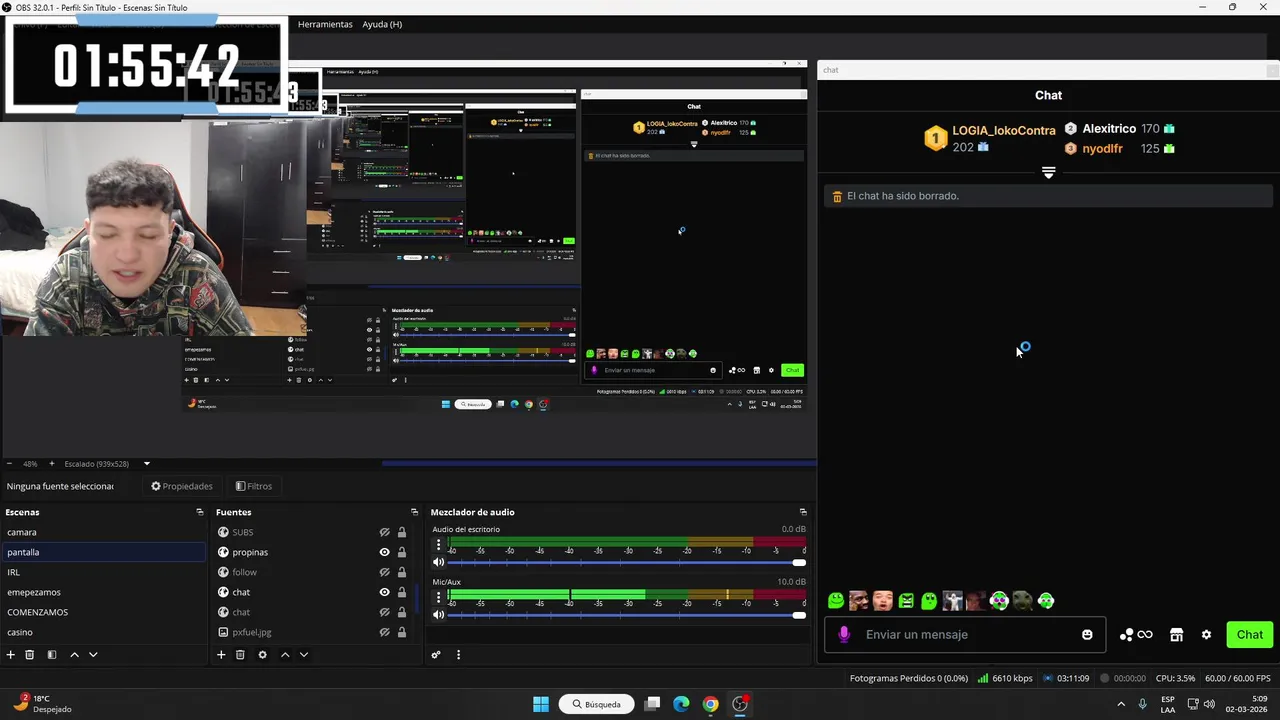
Task: Open LOGIA_lokoContra leaderboard user
Action: (1003, 131)
